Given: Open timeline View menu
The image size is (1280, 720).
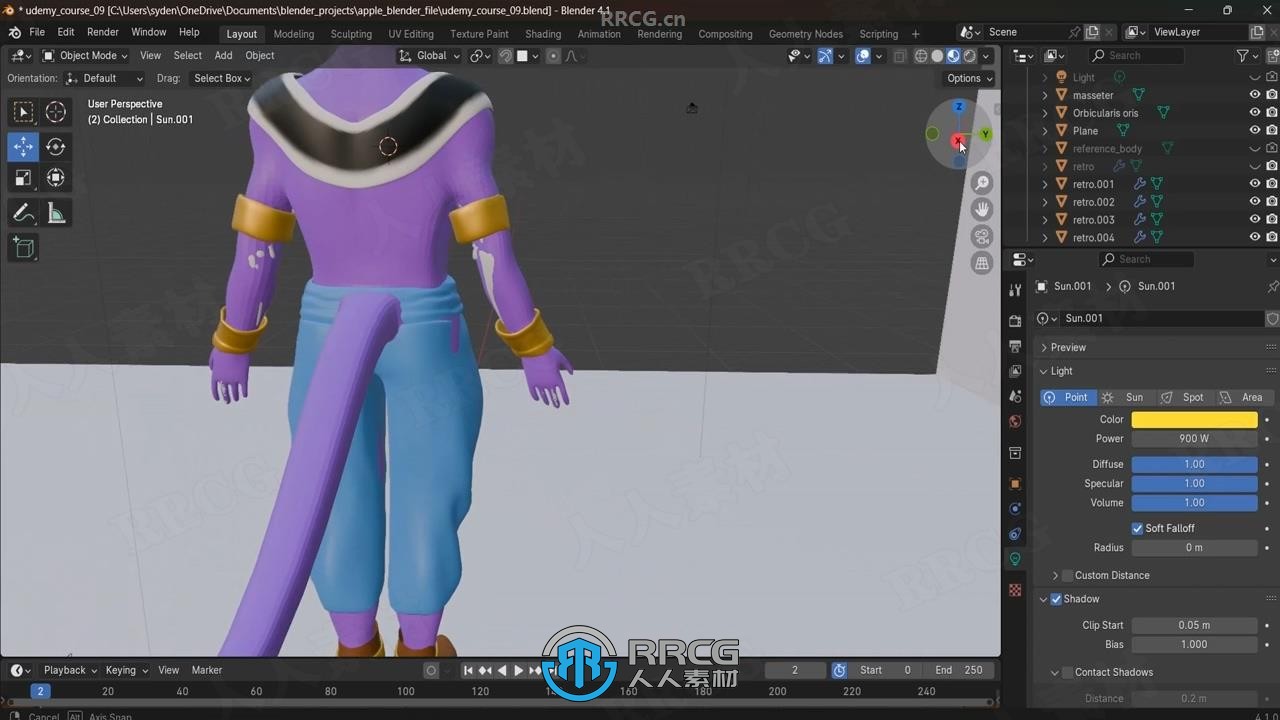Looking at the screenshot, I should pos(169,670).
